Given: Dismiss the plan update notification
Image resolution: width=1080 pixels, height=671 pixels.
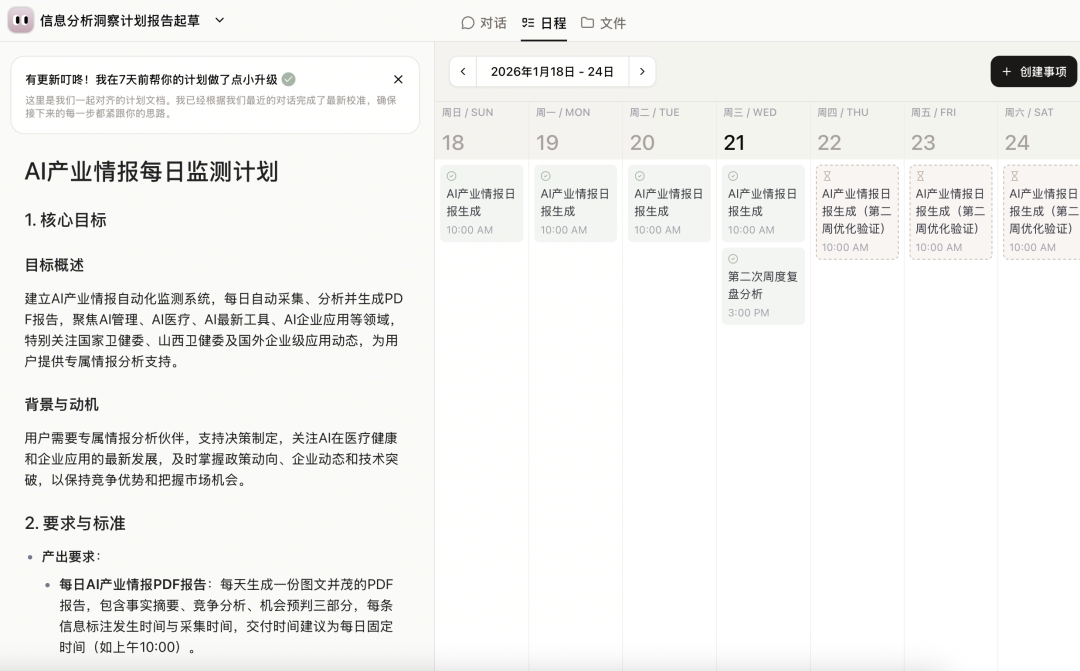Looking at the screenshot, I should [x=398, y=79].
